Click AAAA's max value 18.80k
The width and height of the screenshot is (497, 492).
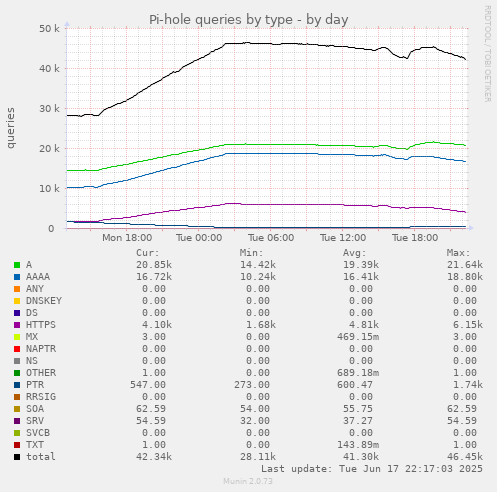click(465, 277)
